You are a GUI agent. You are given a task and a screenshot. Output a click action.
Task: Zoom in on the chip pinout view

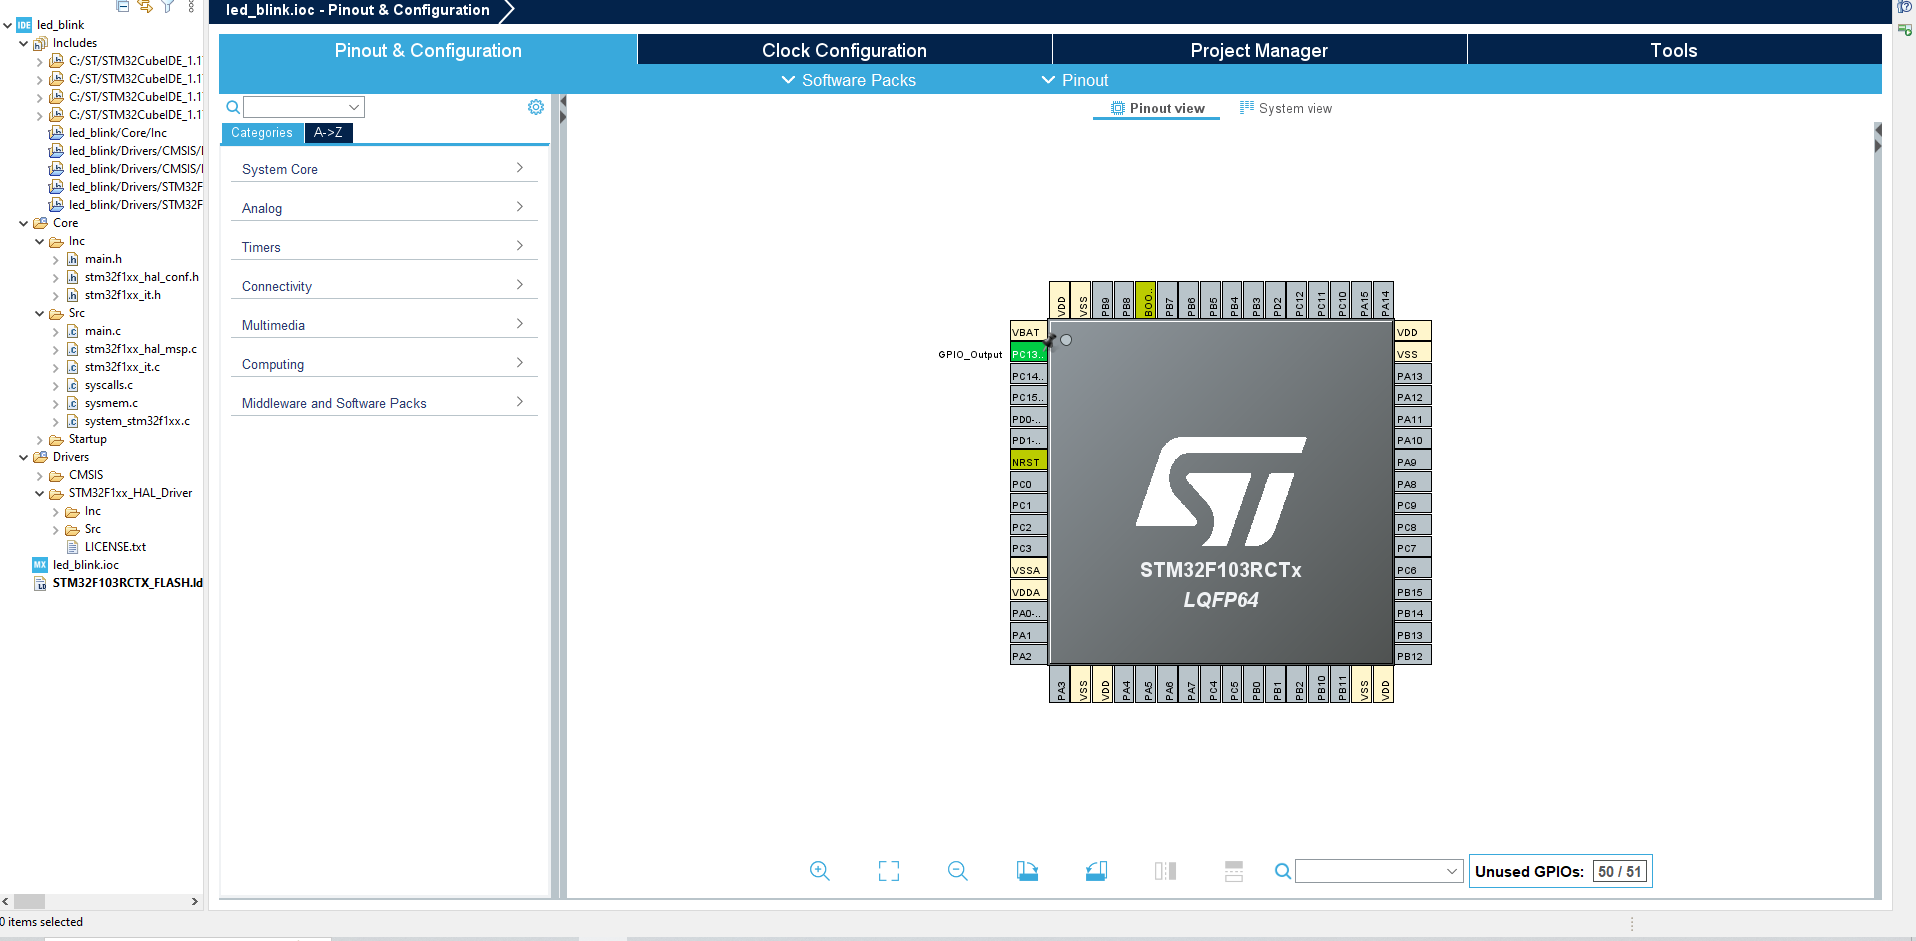[x=819, y=871]
